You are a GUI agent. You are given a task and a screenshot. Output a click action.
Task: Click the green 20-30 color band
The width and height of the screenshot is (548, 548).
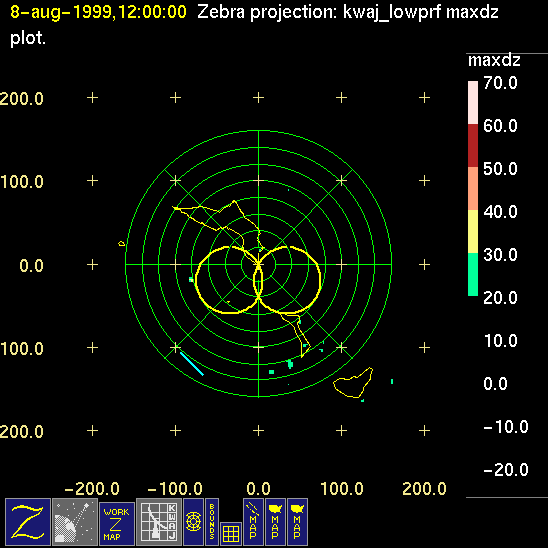coord(473,274)
